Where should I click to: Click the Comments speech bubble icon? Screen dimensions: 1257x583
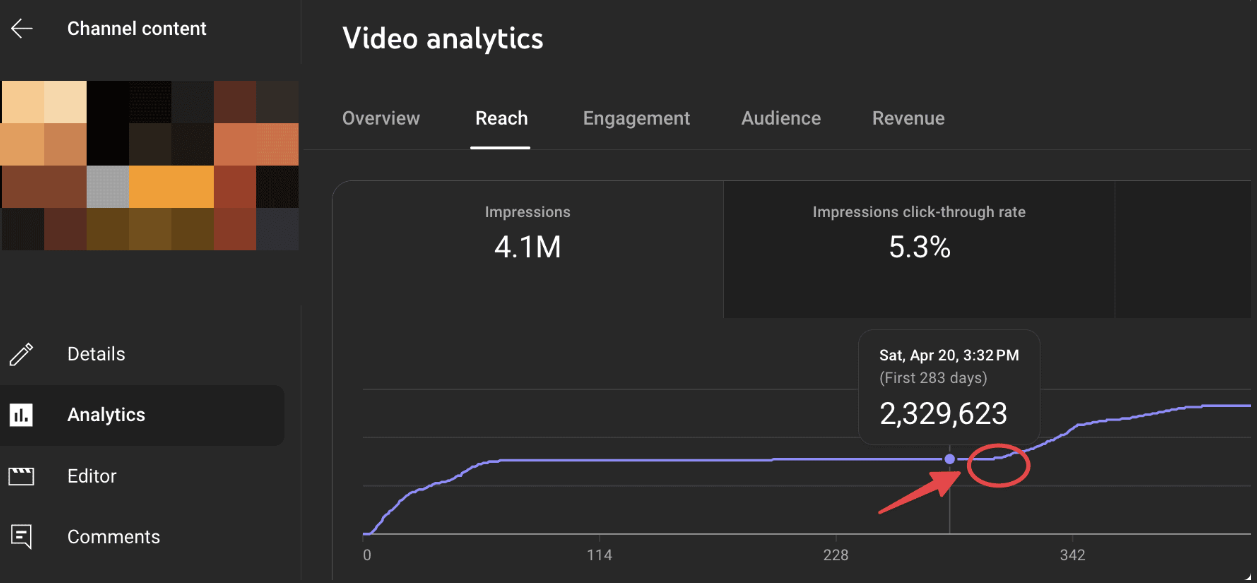coord(21,537)
